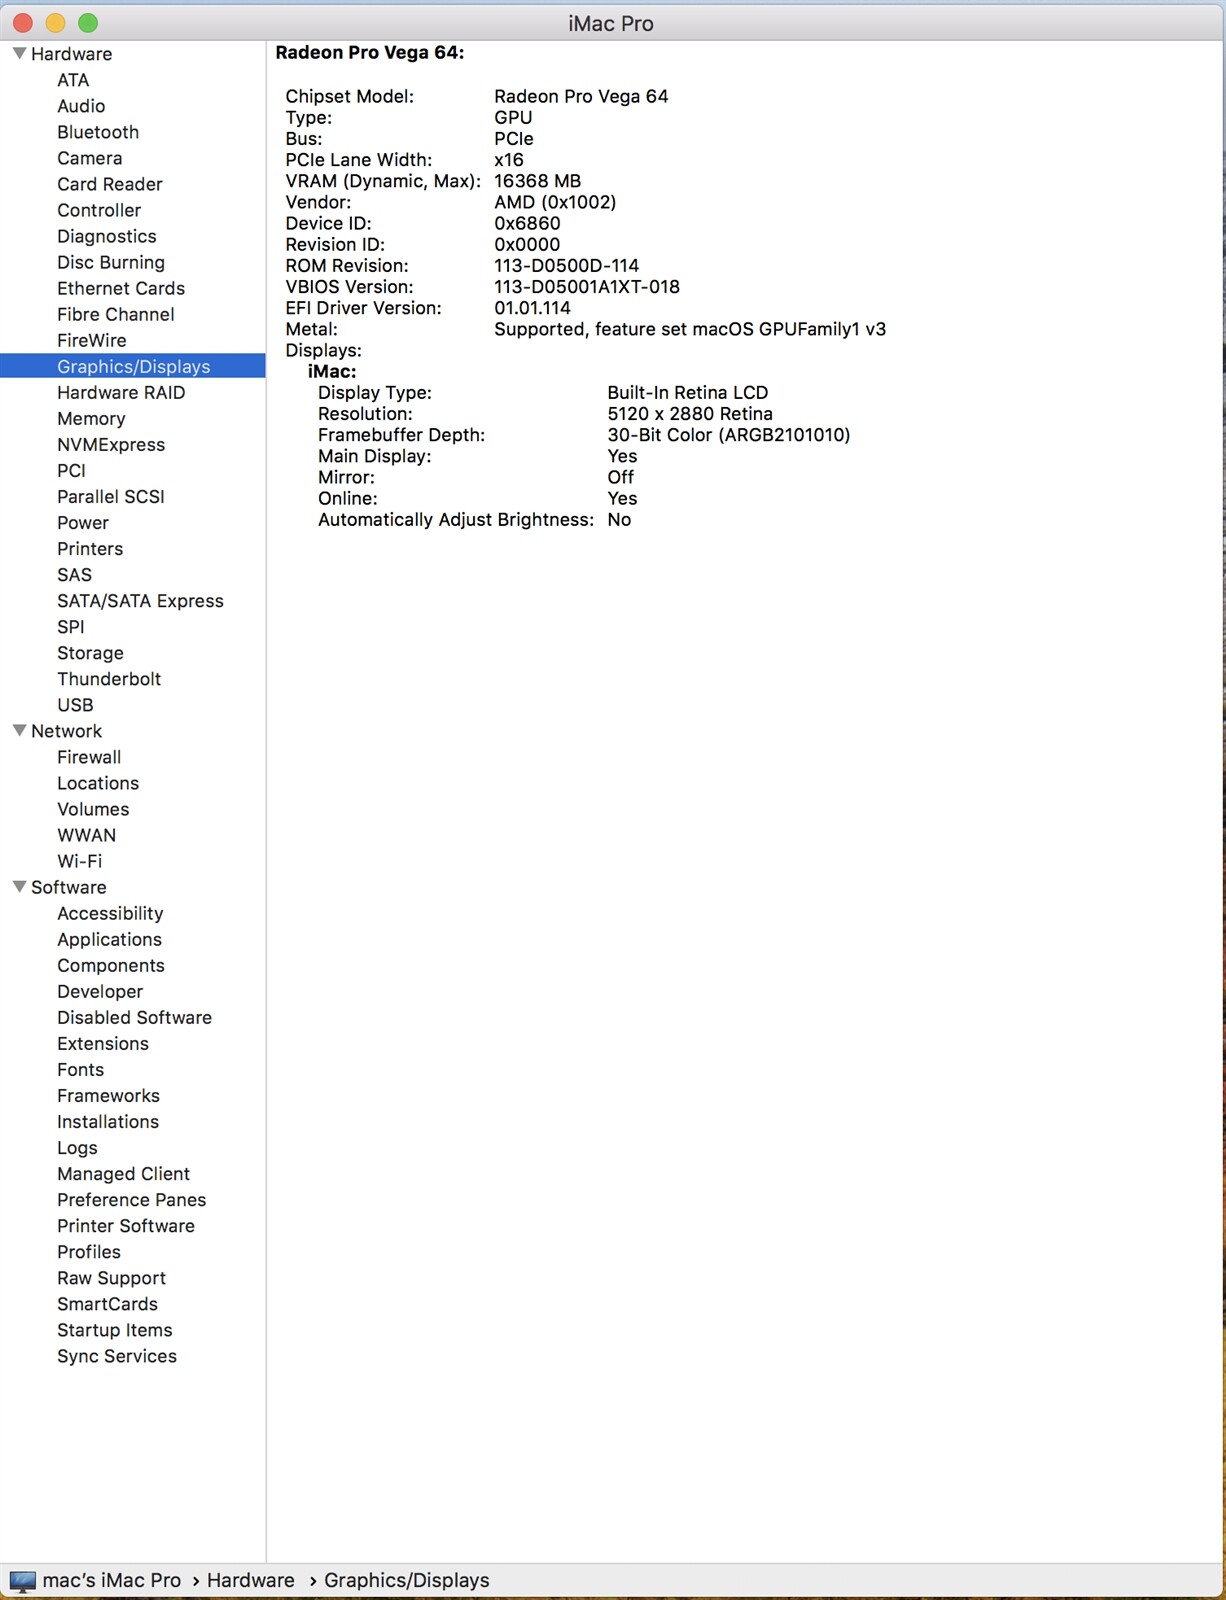Select Profiles in the sidebar
The image size is (1226, 1600).
[89, 1251]
